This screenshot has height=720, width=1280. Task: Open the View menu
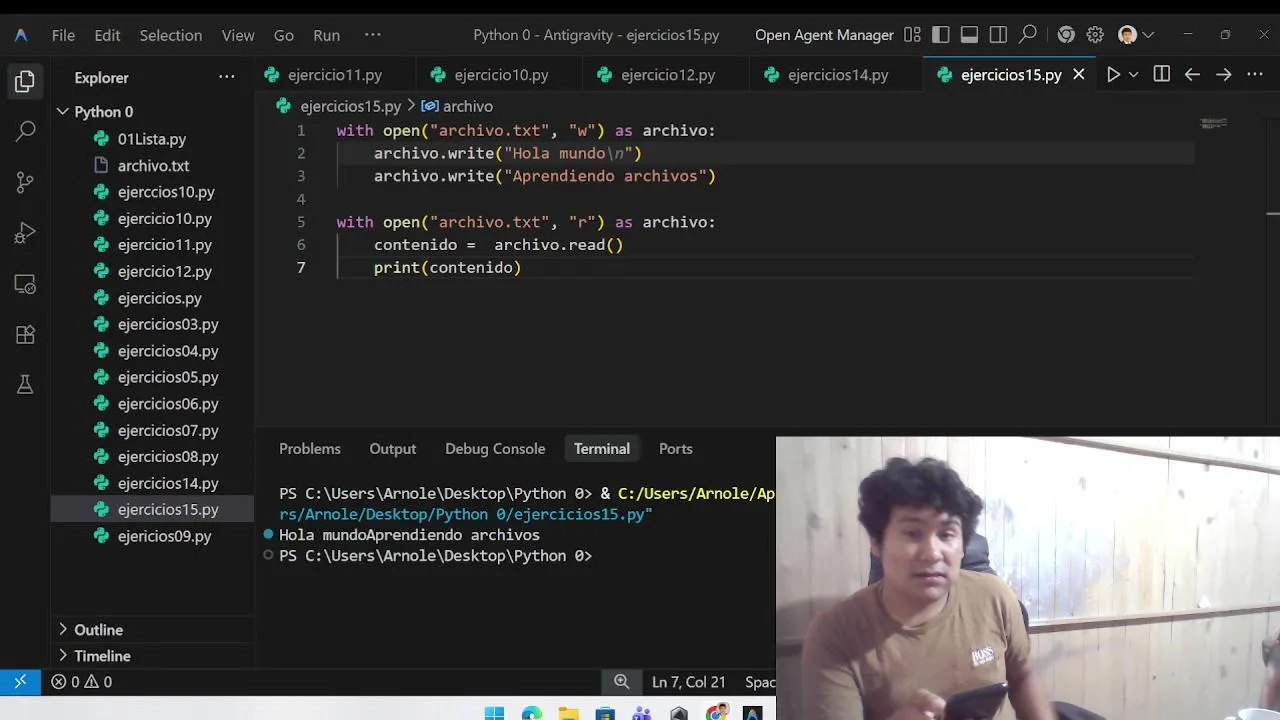point(238,35)
